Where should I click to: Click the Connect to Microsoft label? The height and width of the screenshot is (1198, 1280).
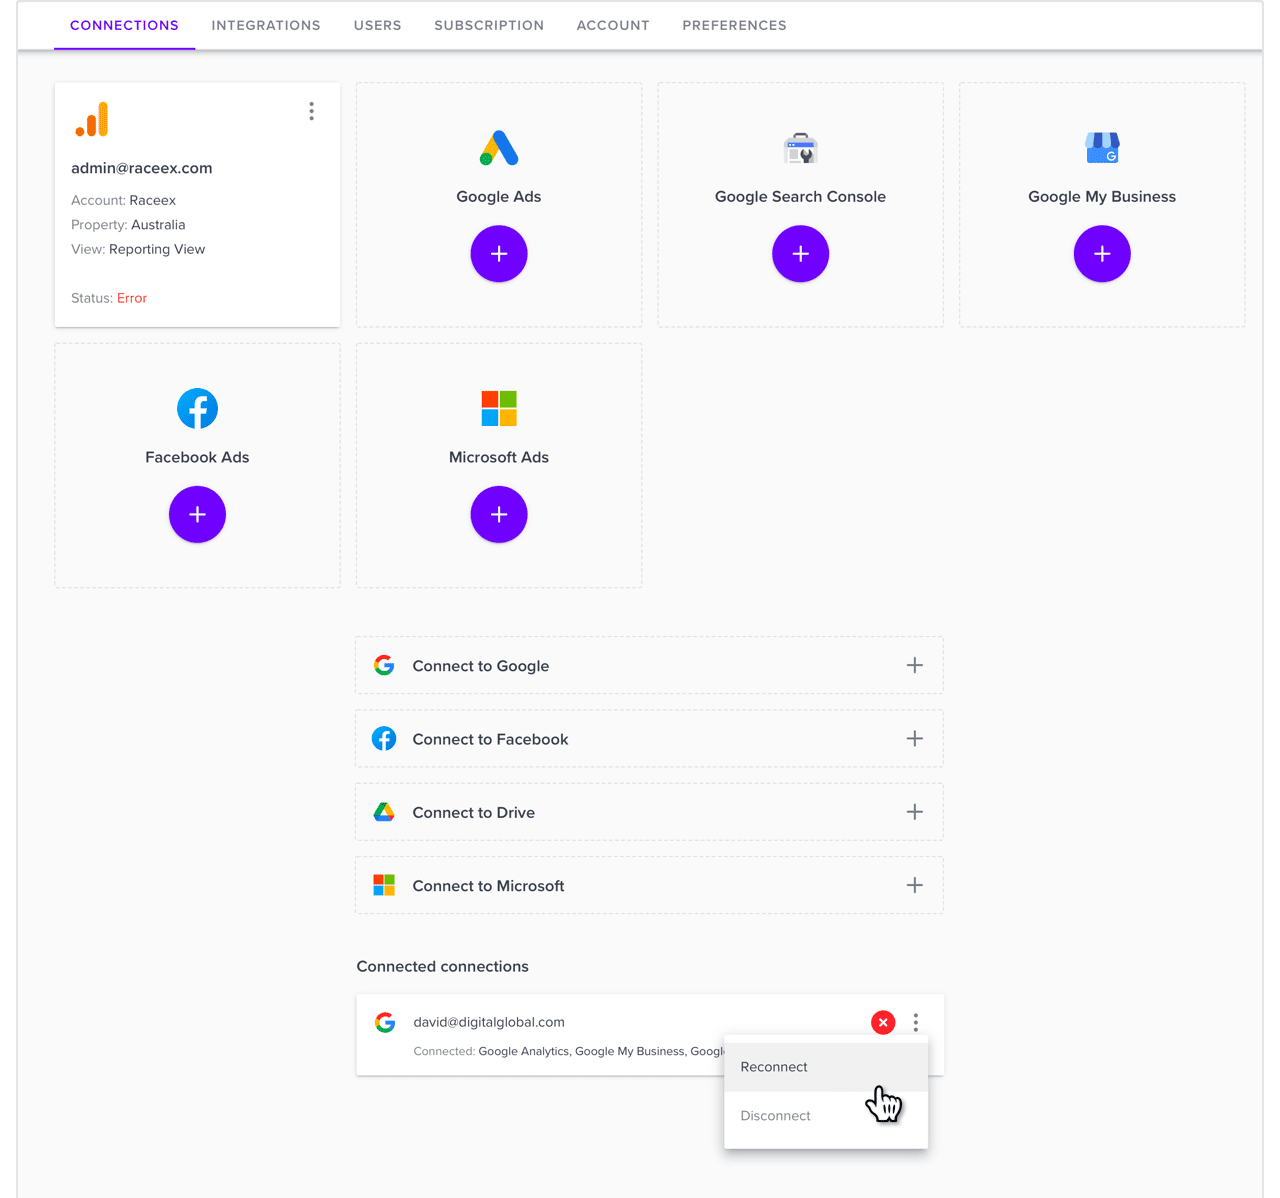coord(489,886)
